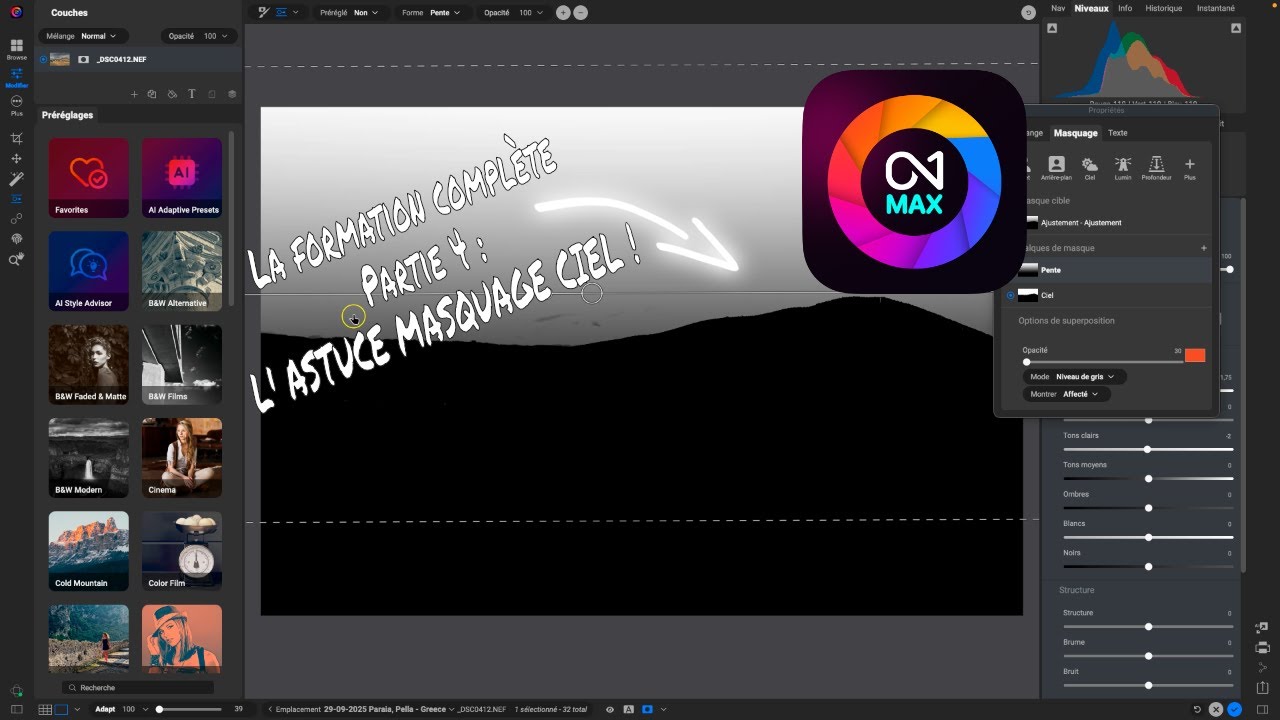Add a mask layer with plus icon
Image resolution: width=1280 pixels, height=720 pixels.
[1203, 248]
